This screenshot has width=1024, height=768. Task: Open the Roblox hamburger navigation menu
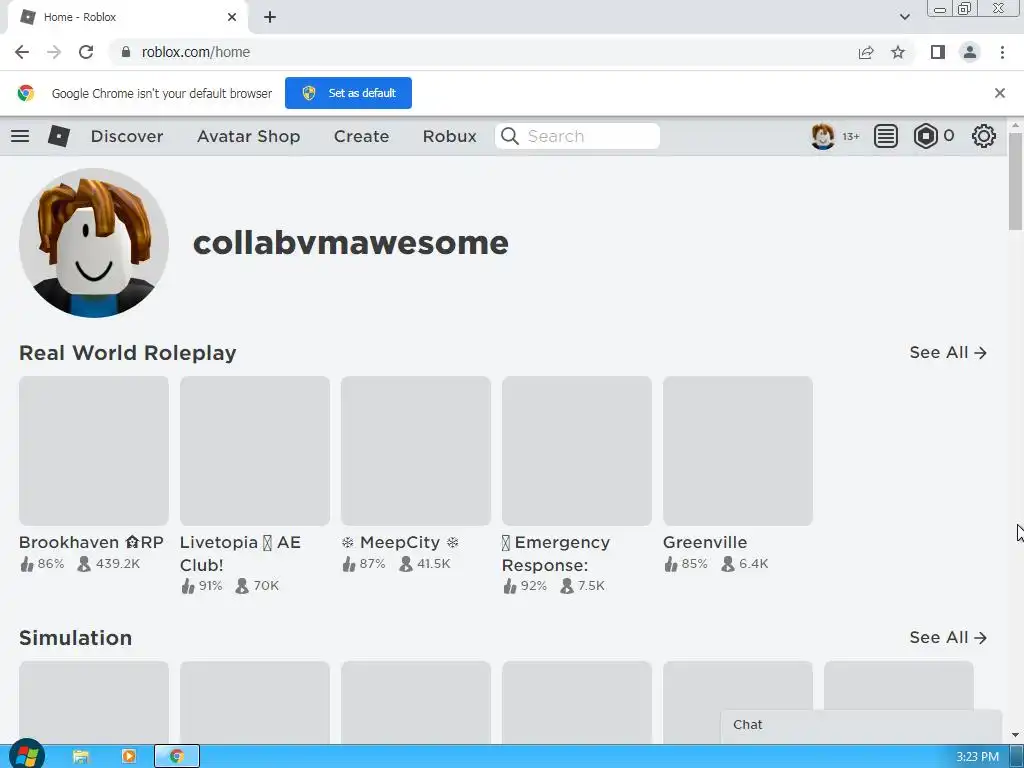pyautogui.click(x=20, y=136)
